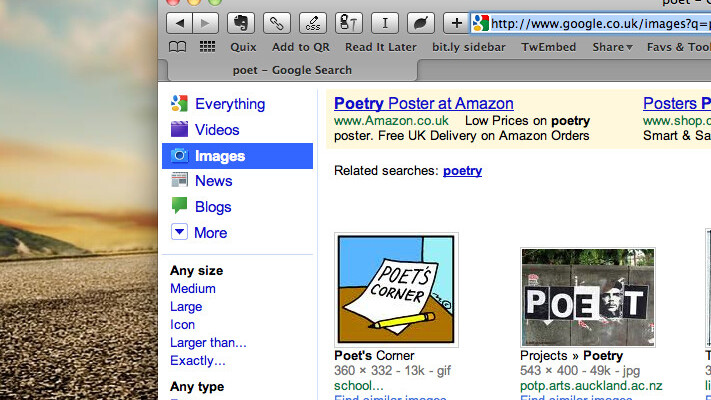Image resolution: width=711 pixels, height=400 pixels.
Task: Click the News newspaper icon
Action: (179, 180)
